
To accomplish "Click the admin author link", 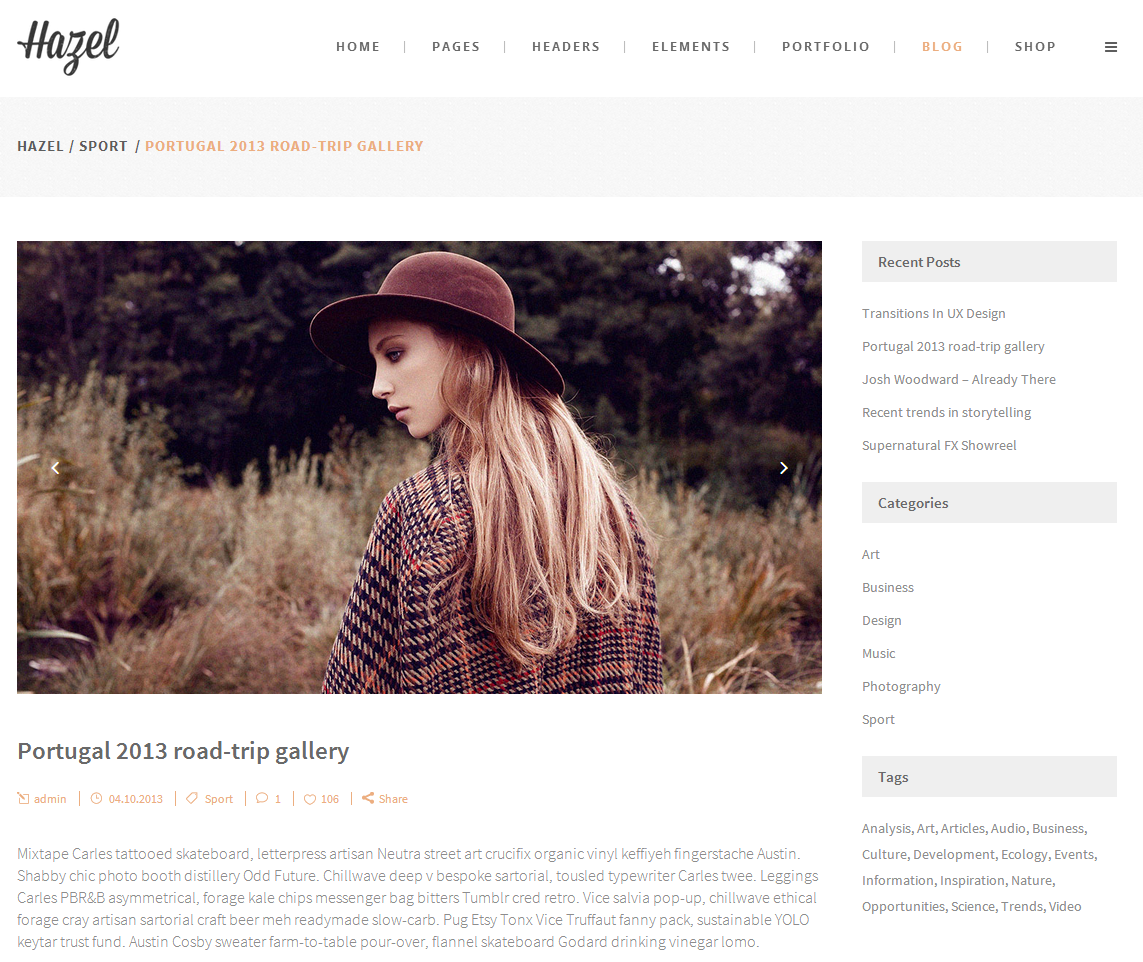I will [x=50, y=799].
